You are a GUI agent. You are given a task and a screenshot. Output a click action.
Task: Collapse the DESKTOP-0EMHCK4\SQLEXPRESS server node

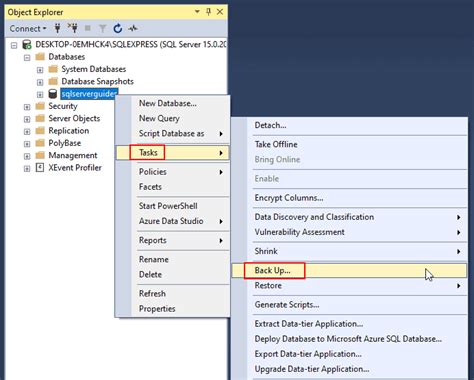(14, 45)
